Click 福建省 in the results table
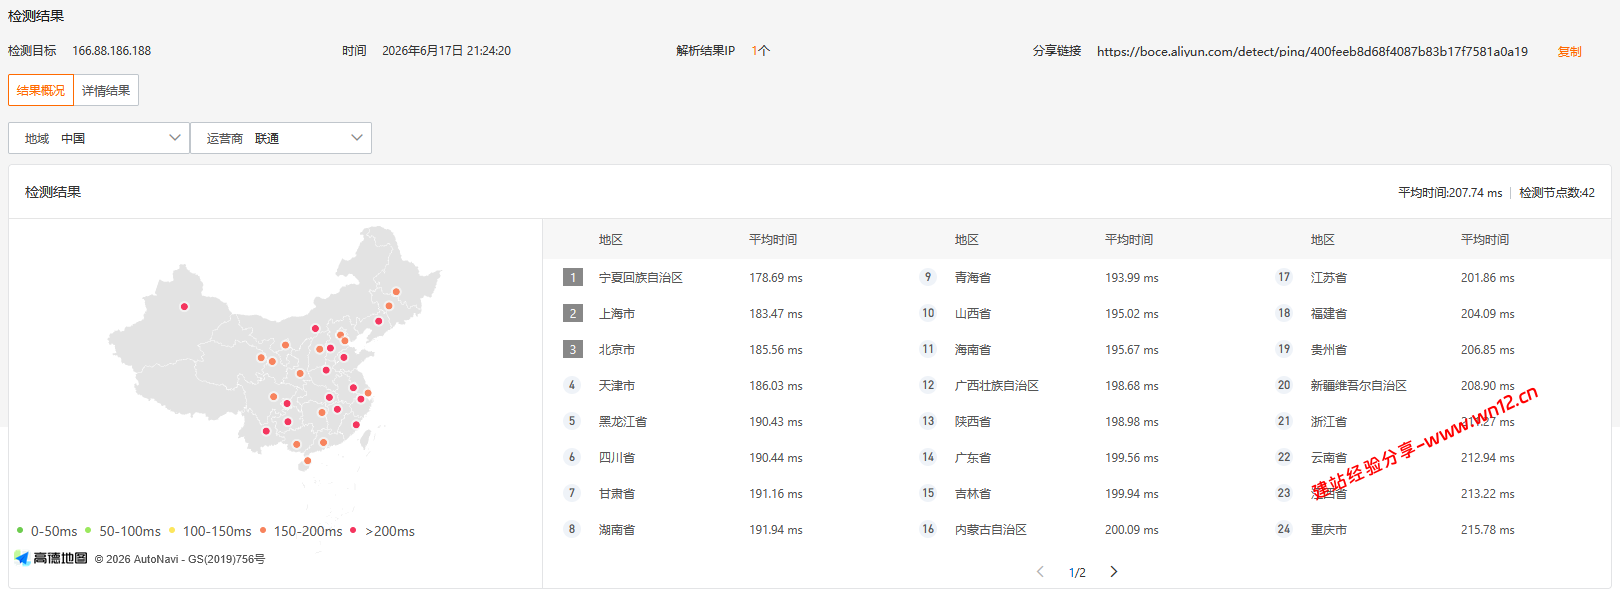1620x596 pixels. click(1329, 314)
